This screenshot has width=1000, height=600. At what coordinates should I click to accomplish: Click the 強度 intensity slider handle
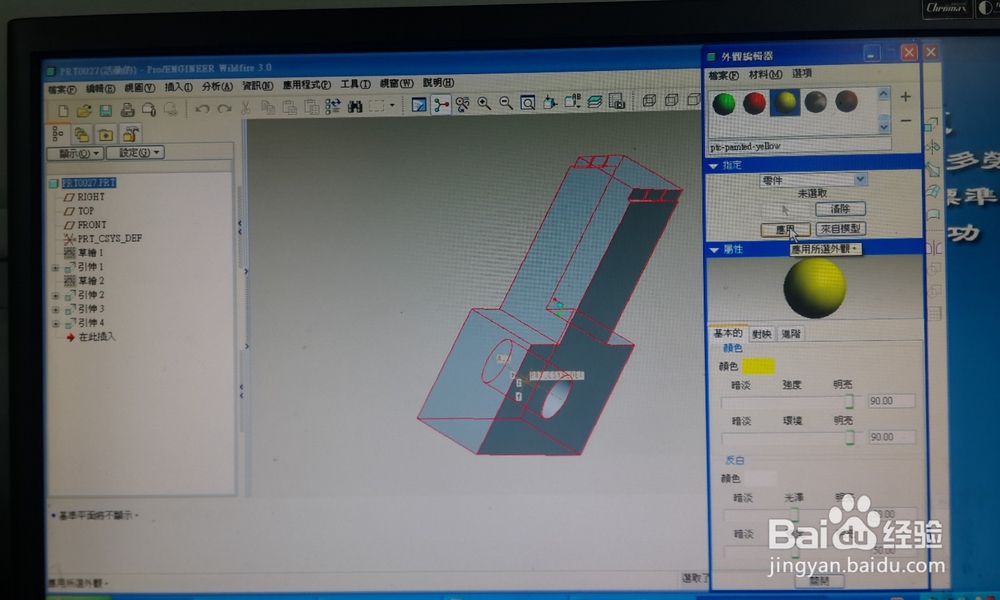[x=849, y=401]
